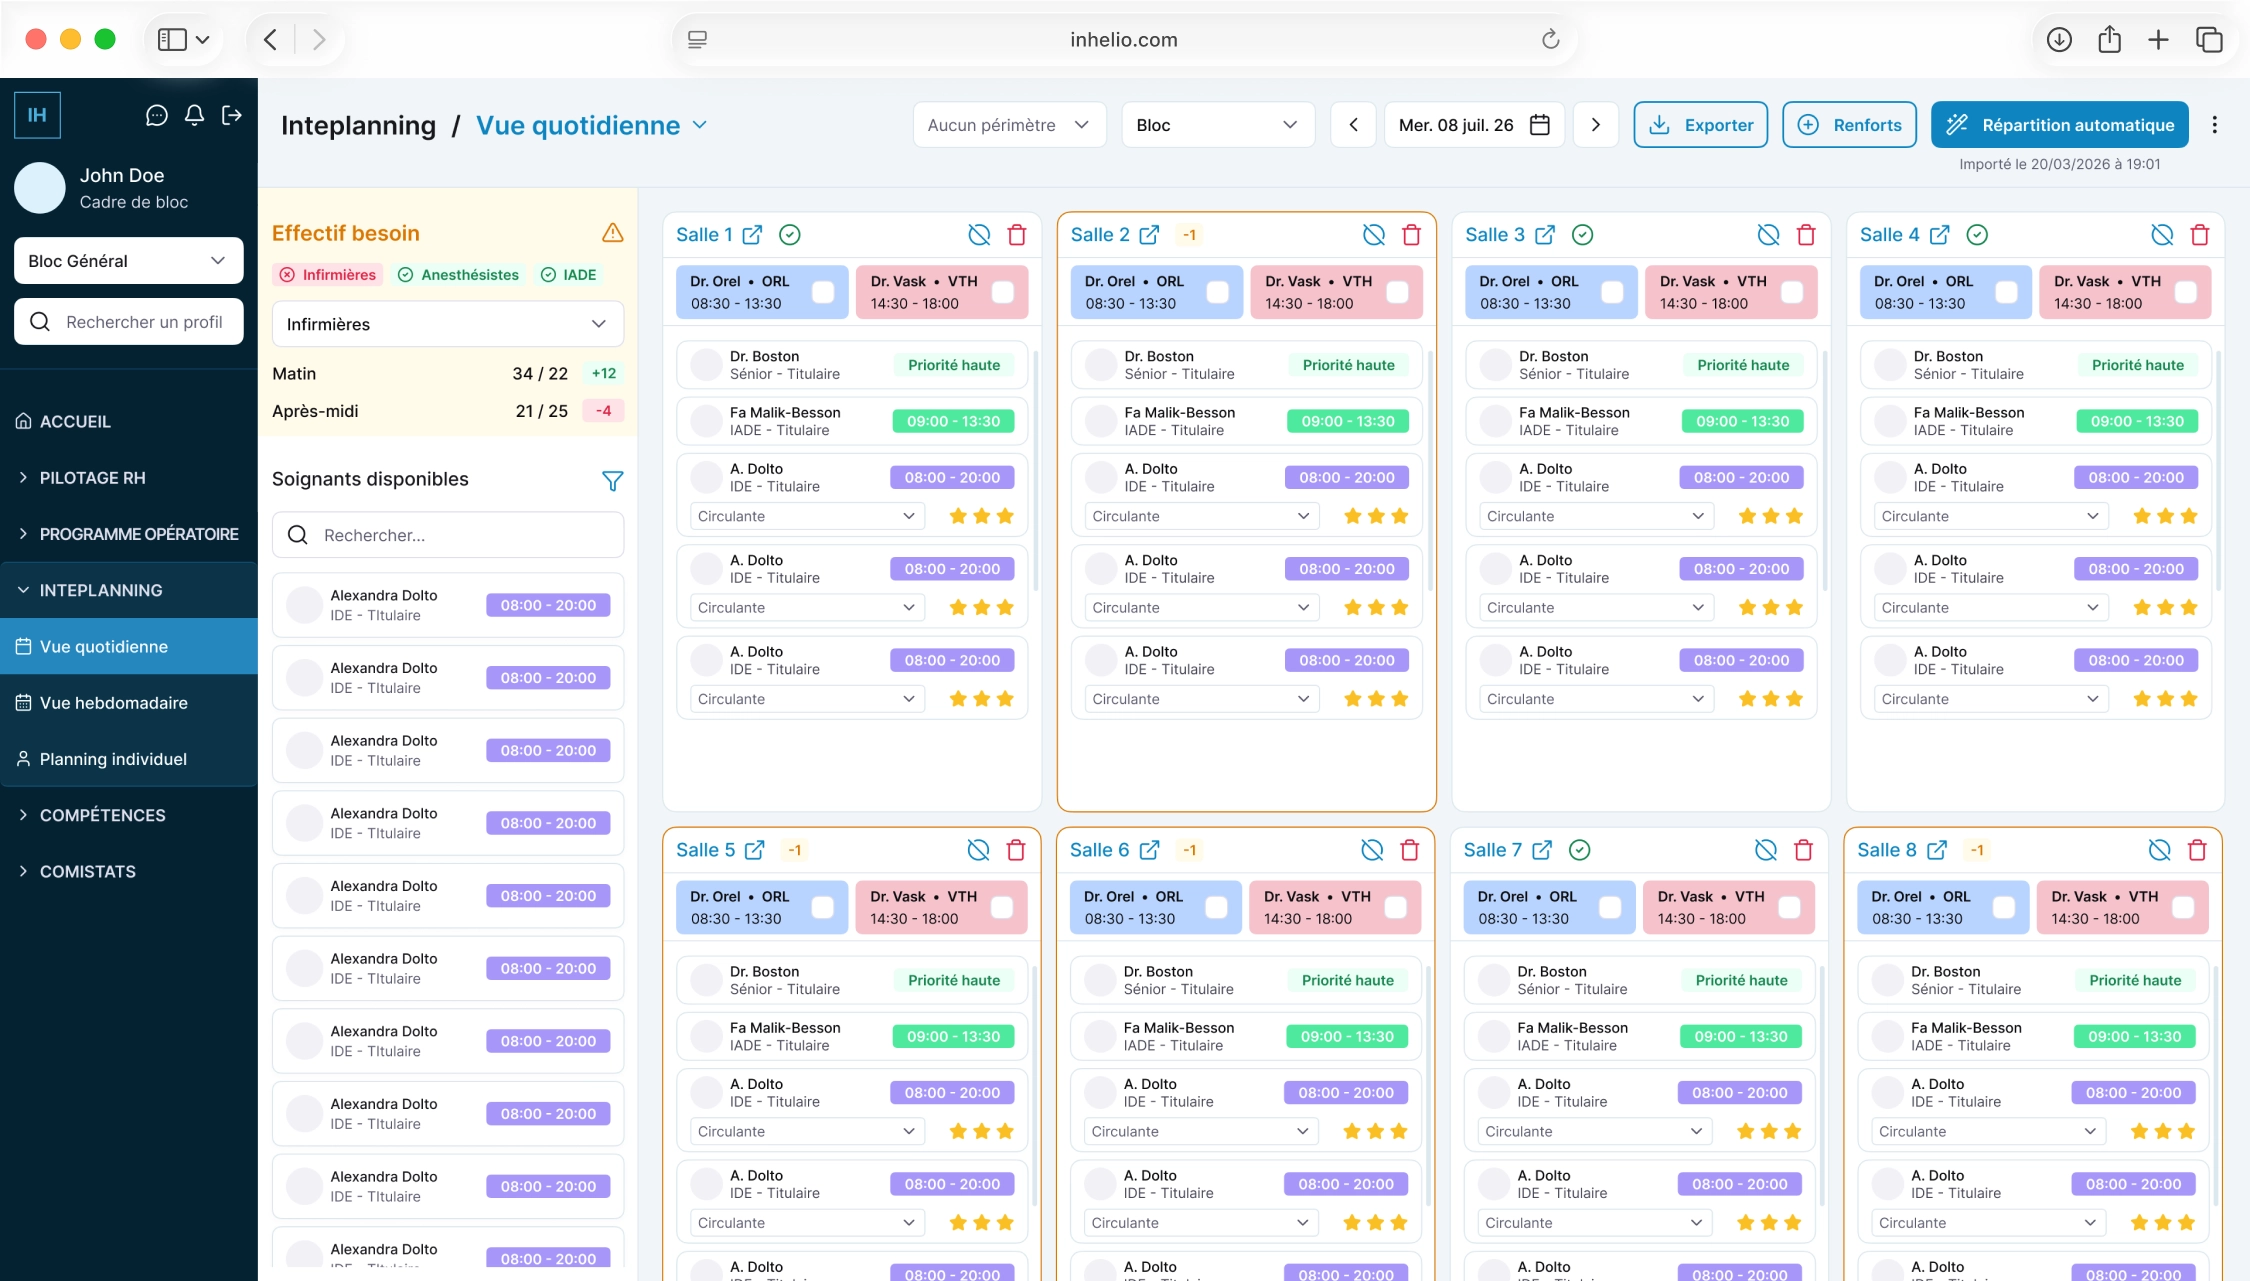Click the logout icon in sidebar

(232, 116)
